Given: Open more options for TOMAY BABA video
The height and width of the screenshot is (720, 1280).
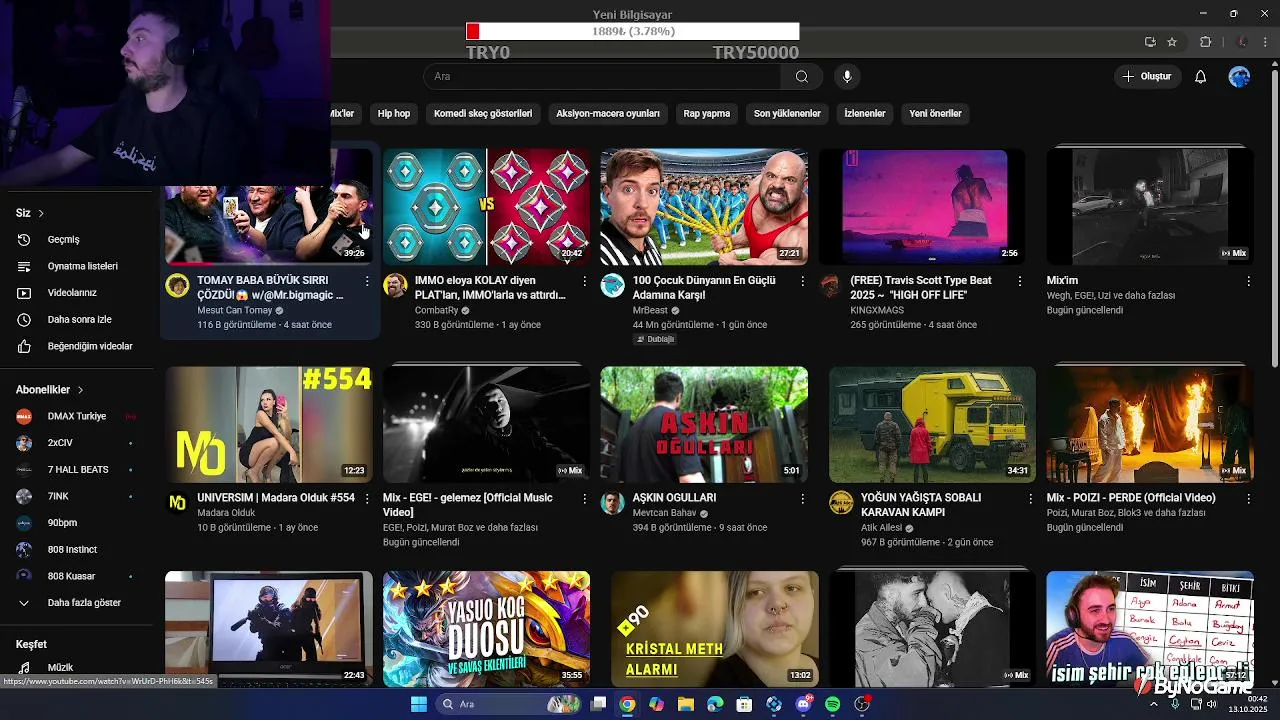Looking at the screenshot, I should click(x=367, y=281).
